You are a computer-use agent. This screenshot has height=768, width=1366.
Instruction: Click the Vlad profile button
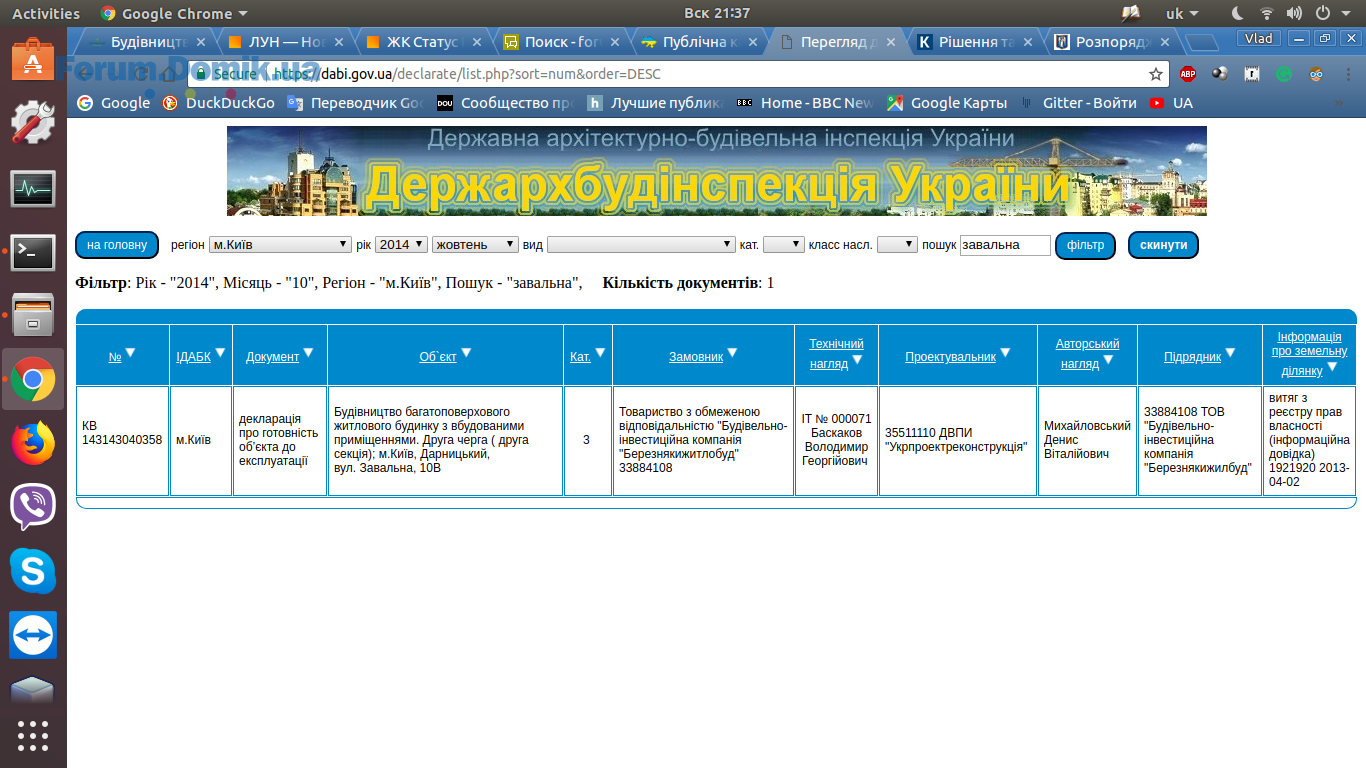(x=1258, y=38)
